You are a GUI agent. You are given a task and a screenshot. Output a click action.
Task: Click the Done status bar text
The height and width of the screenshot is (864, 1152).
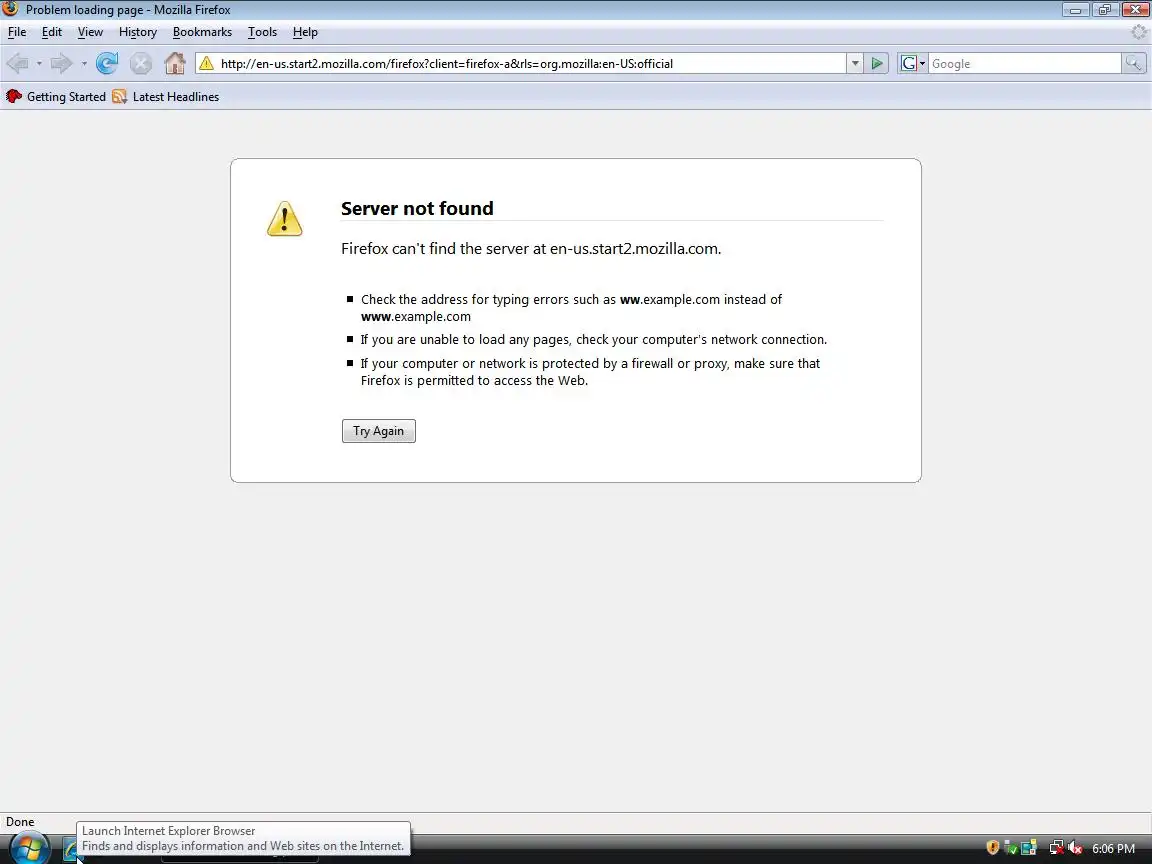20,822
